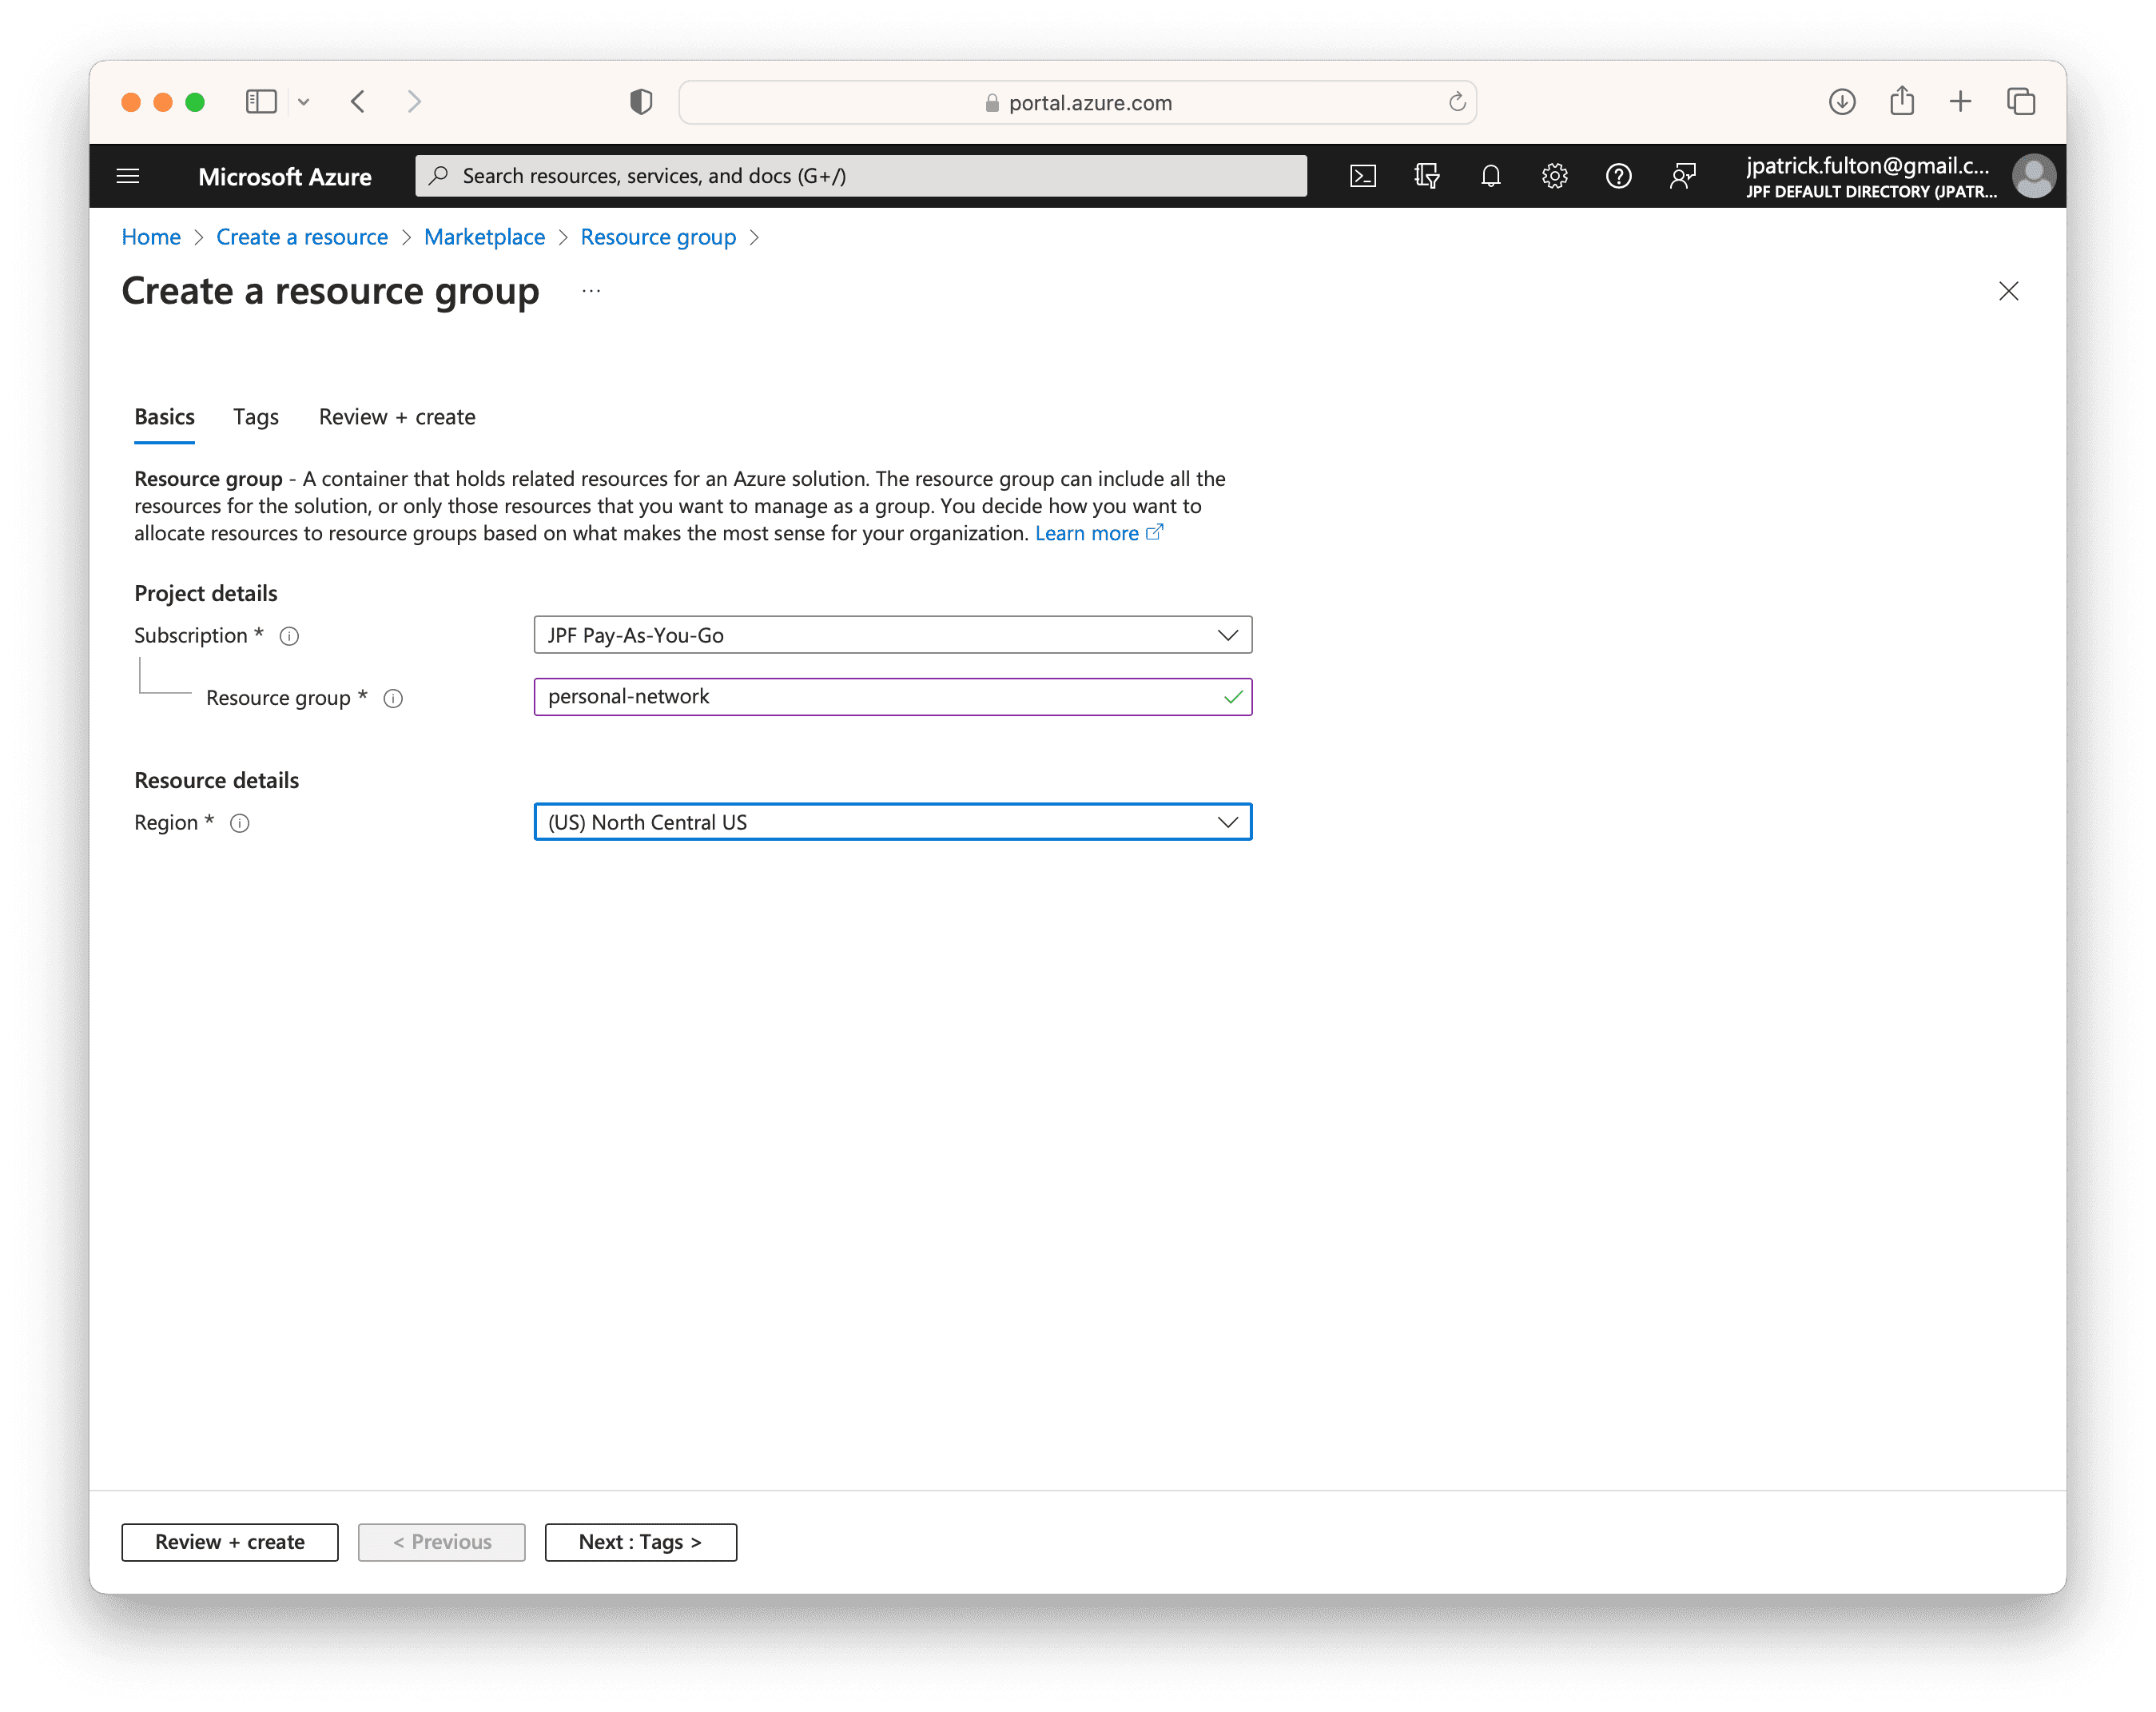
Task: Open portal settings gear
Action: pyautogui.click(x=1554, y=177)
